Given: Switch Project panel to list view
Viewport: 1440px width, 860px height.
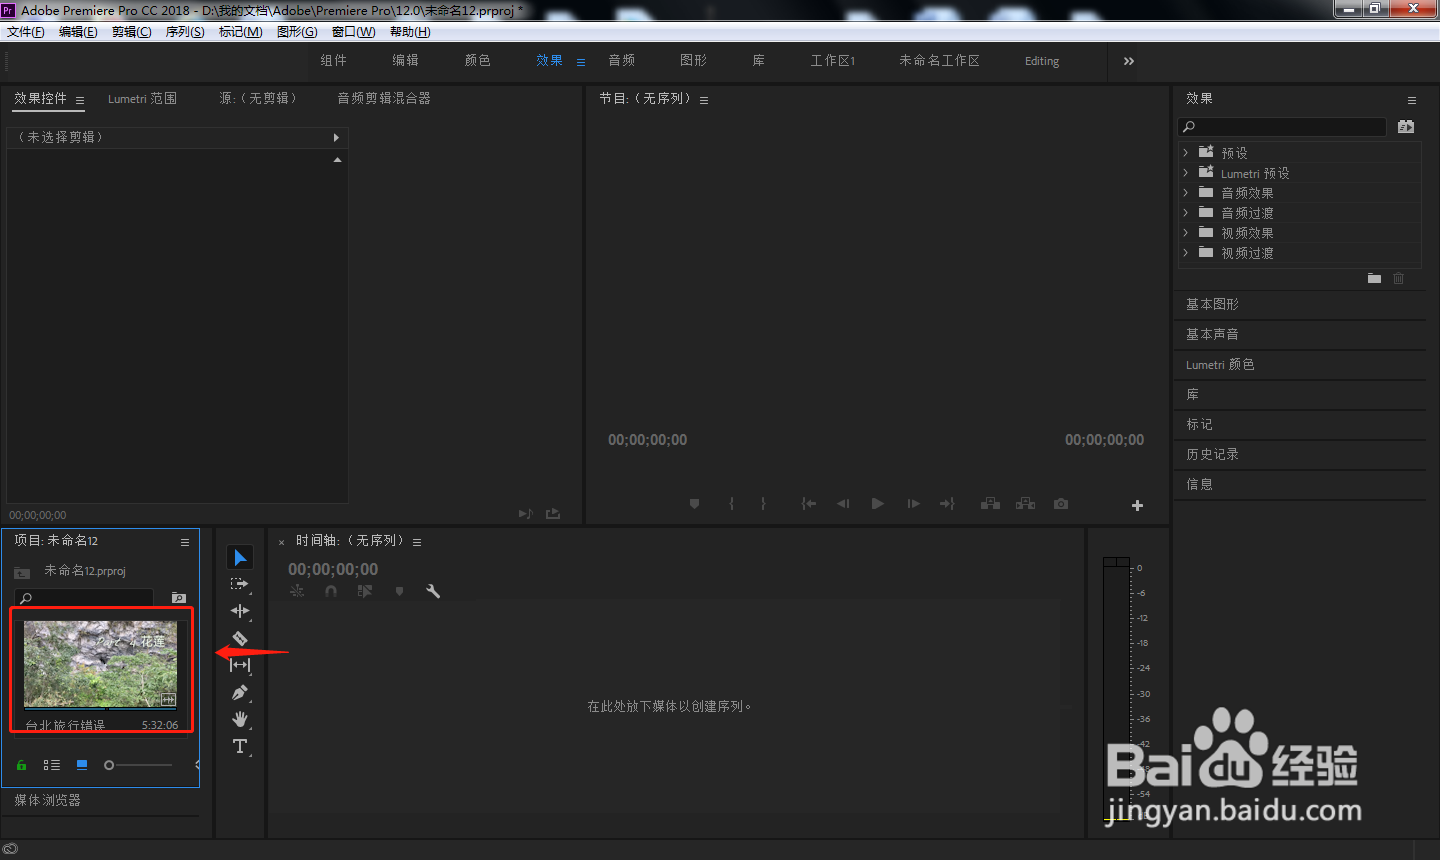Looking at the screenshot, I should [52, 765].
